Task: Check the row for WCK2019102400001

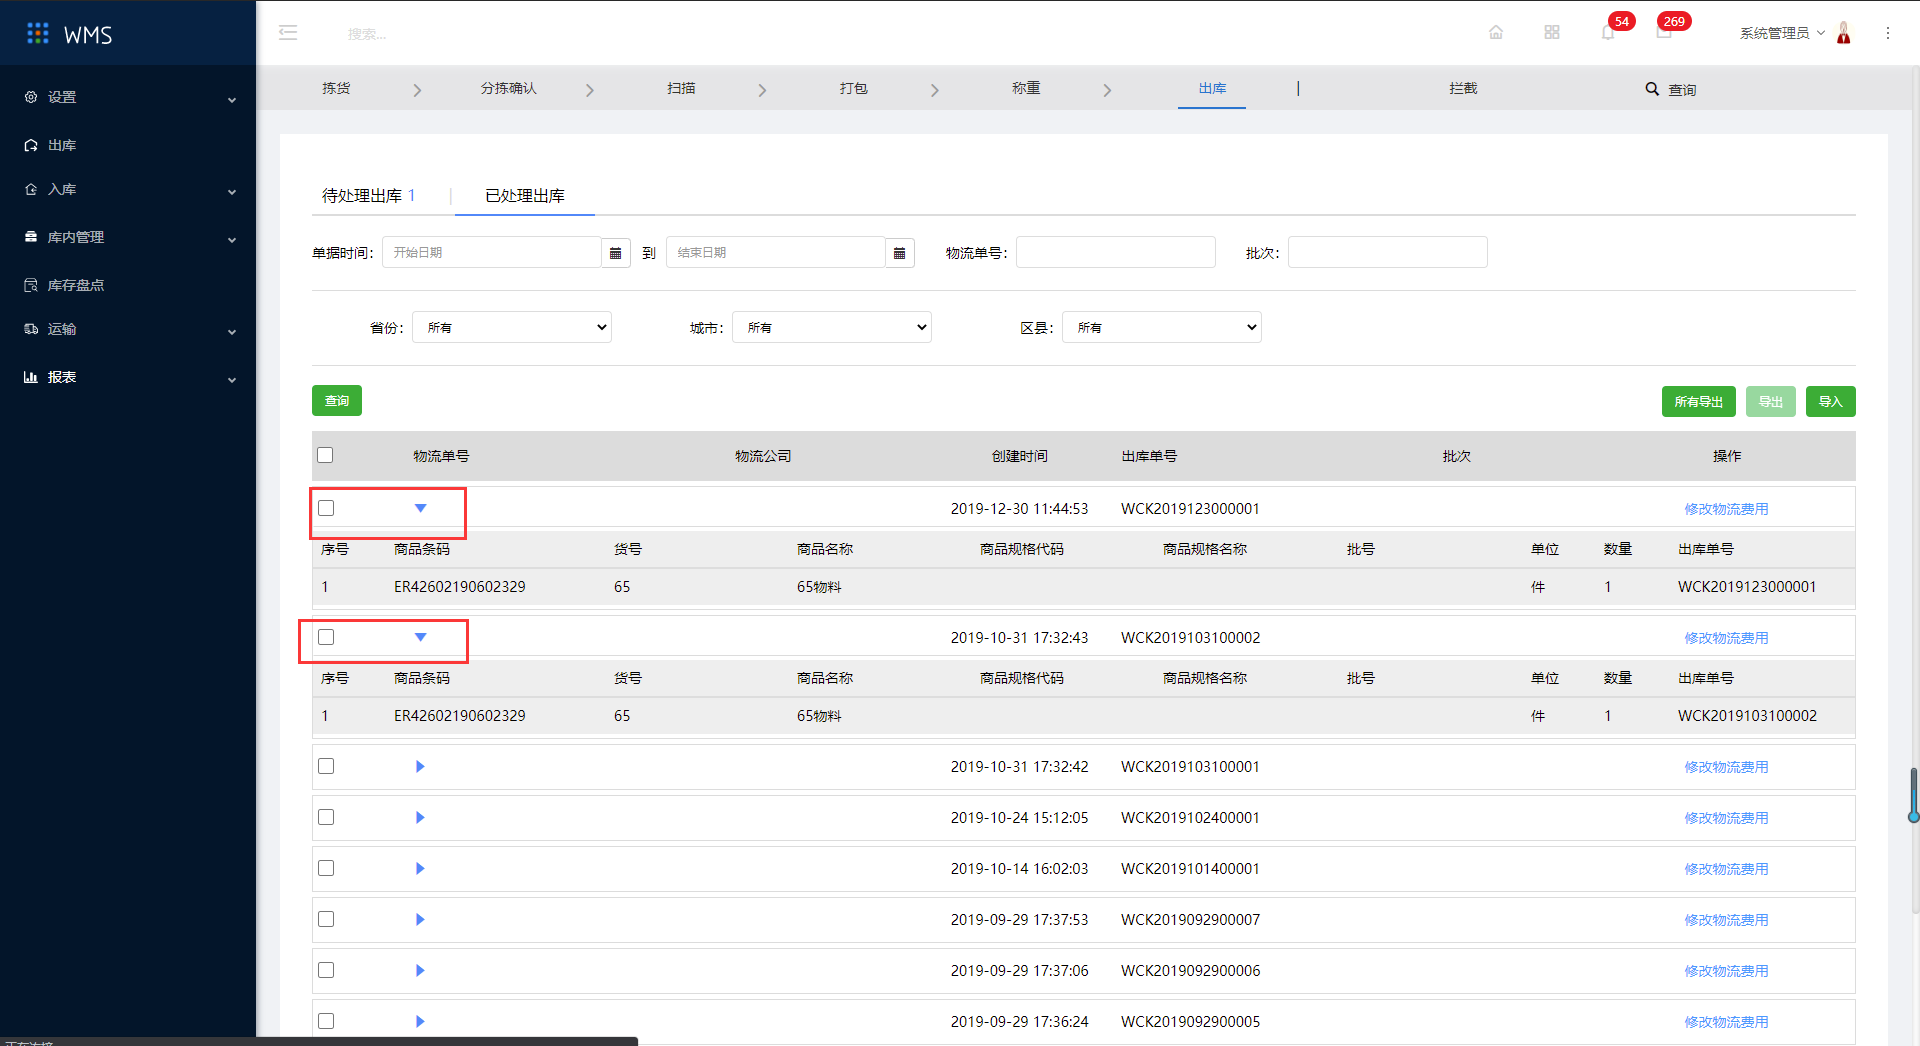Action: point(326,817)
